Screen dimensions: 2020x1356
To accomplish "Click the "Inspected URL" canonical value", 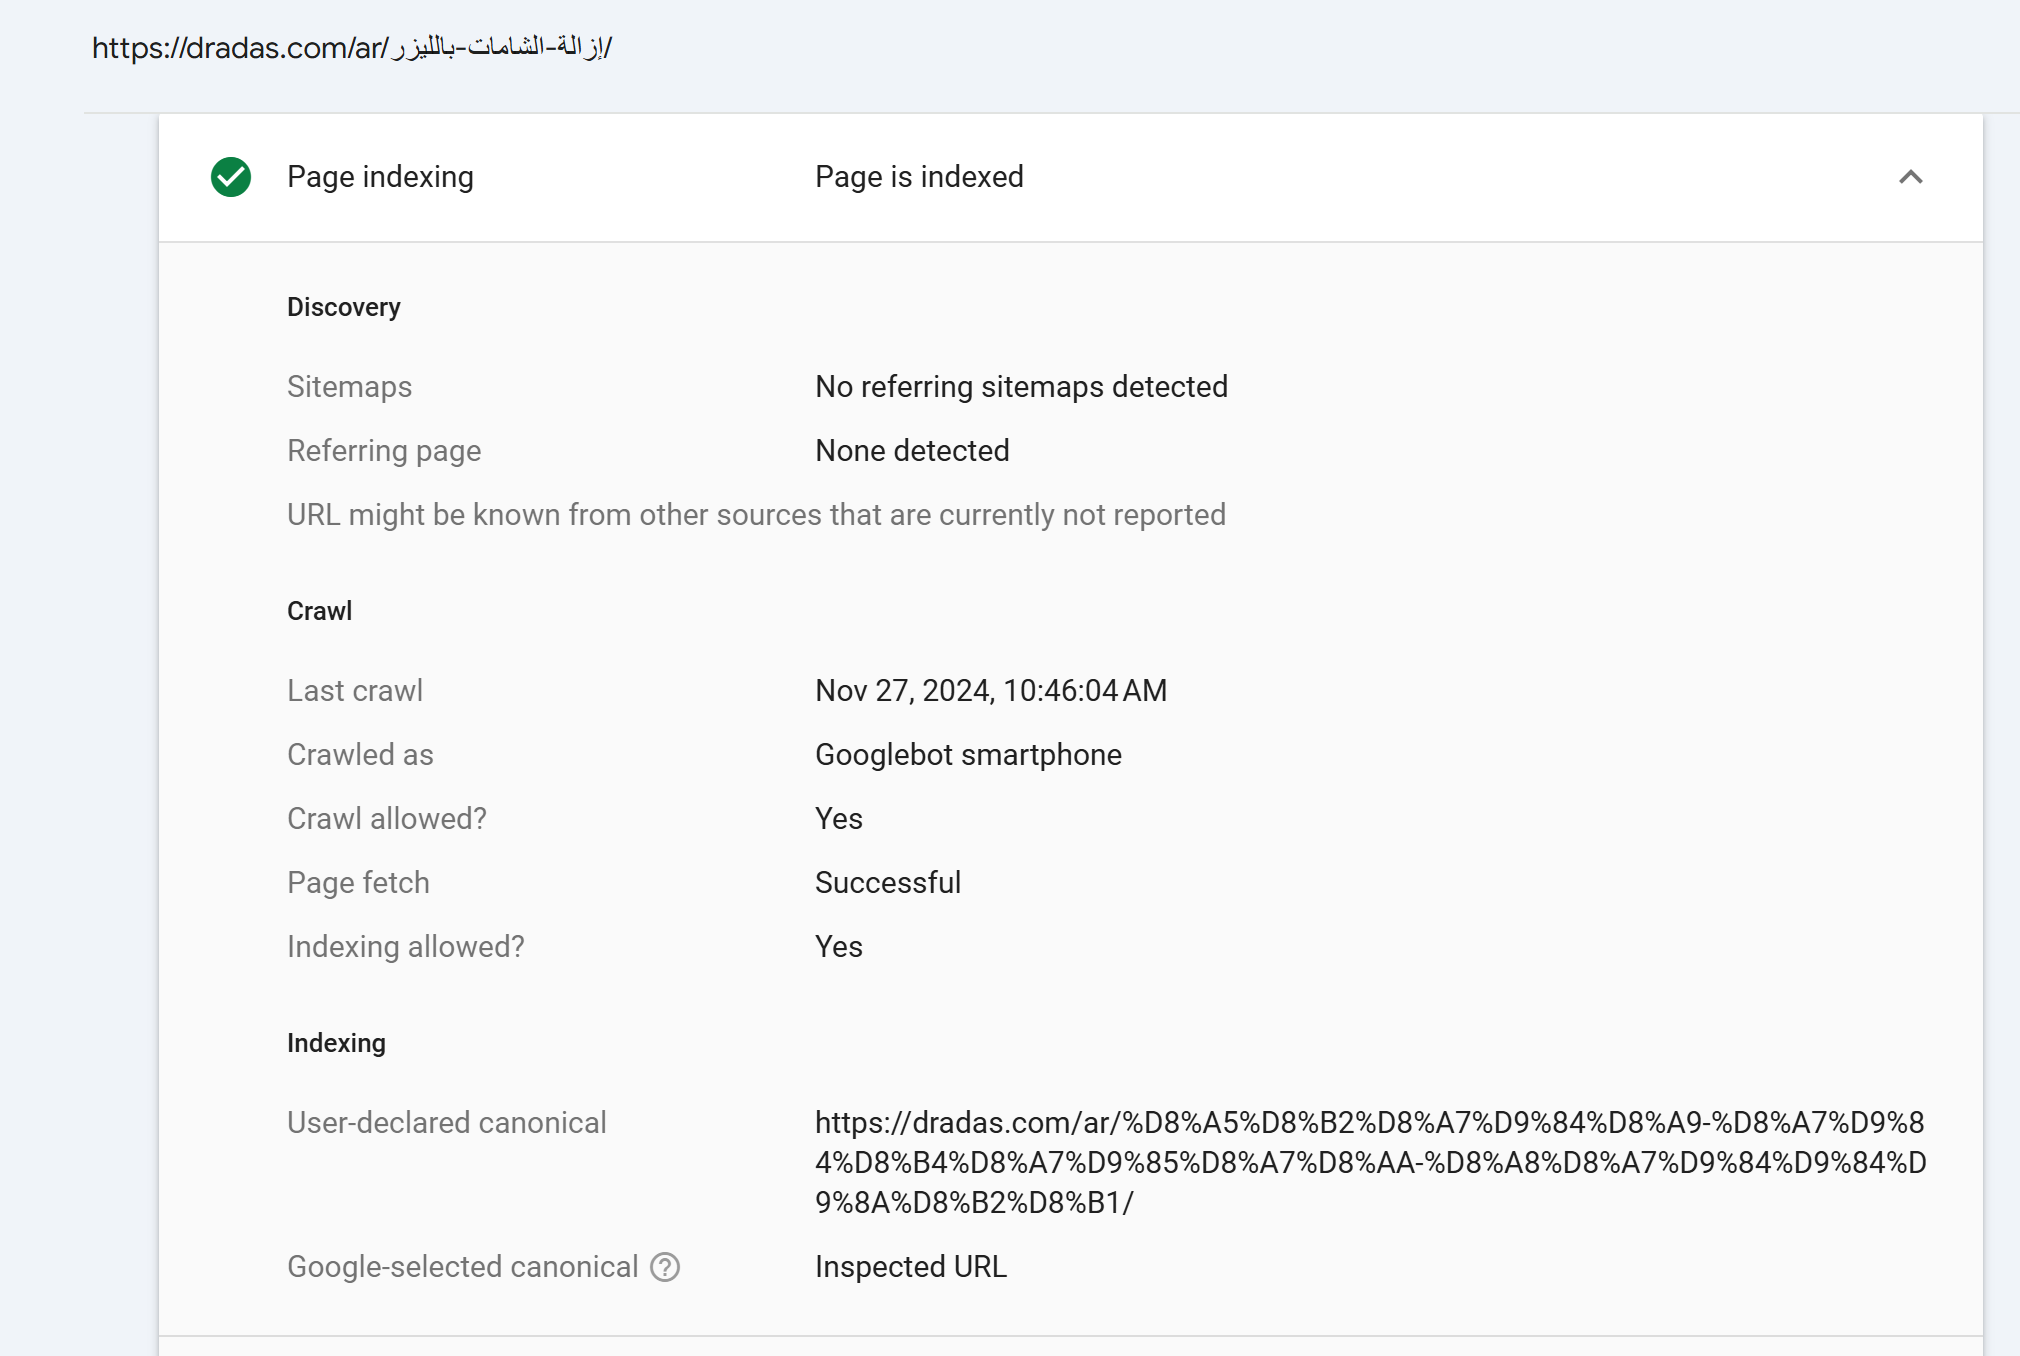I will tap(910, 1267).
